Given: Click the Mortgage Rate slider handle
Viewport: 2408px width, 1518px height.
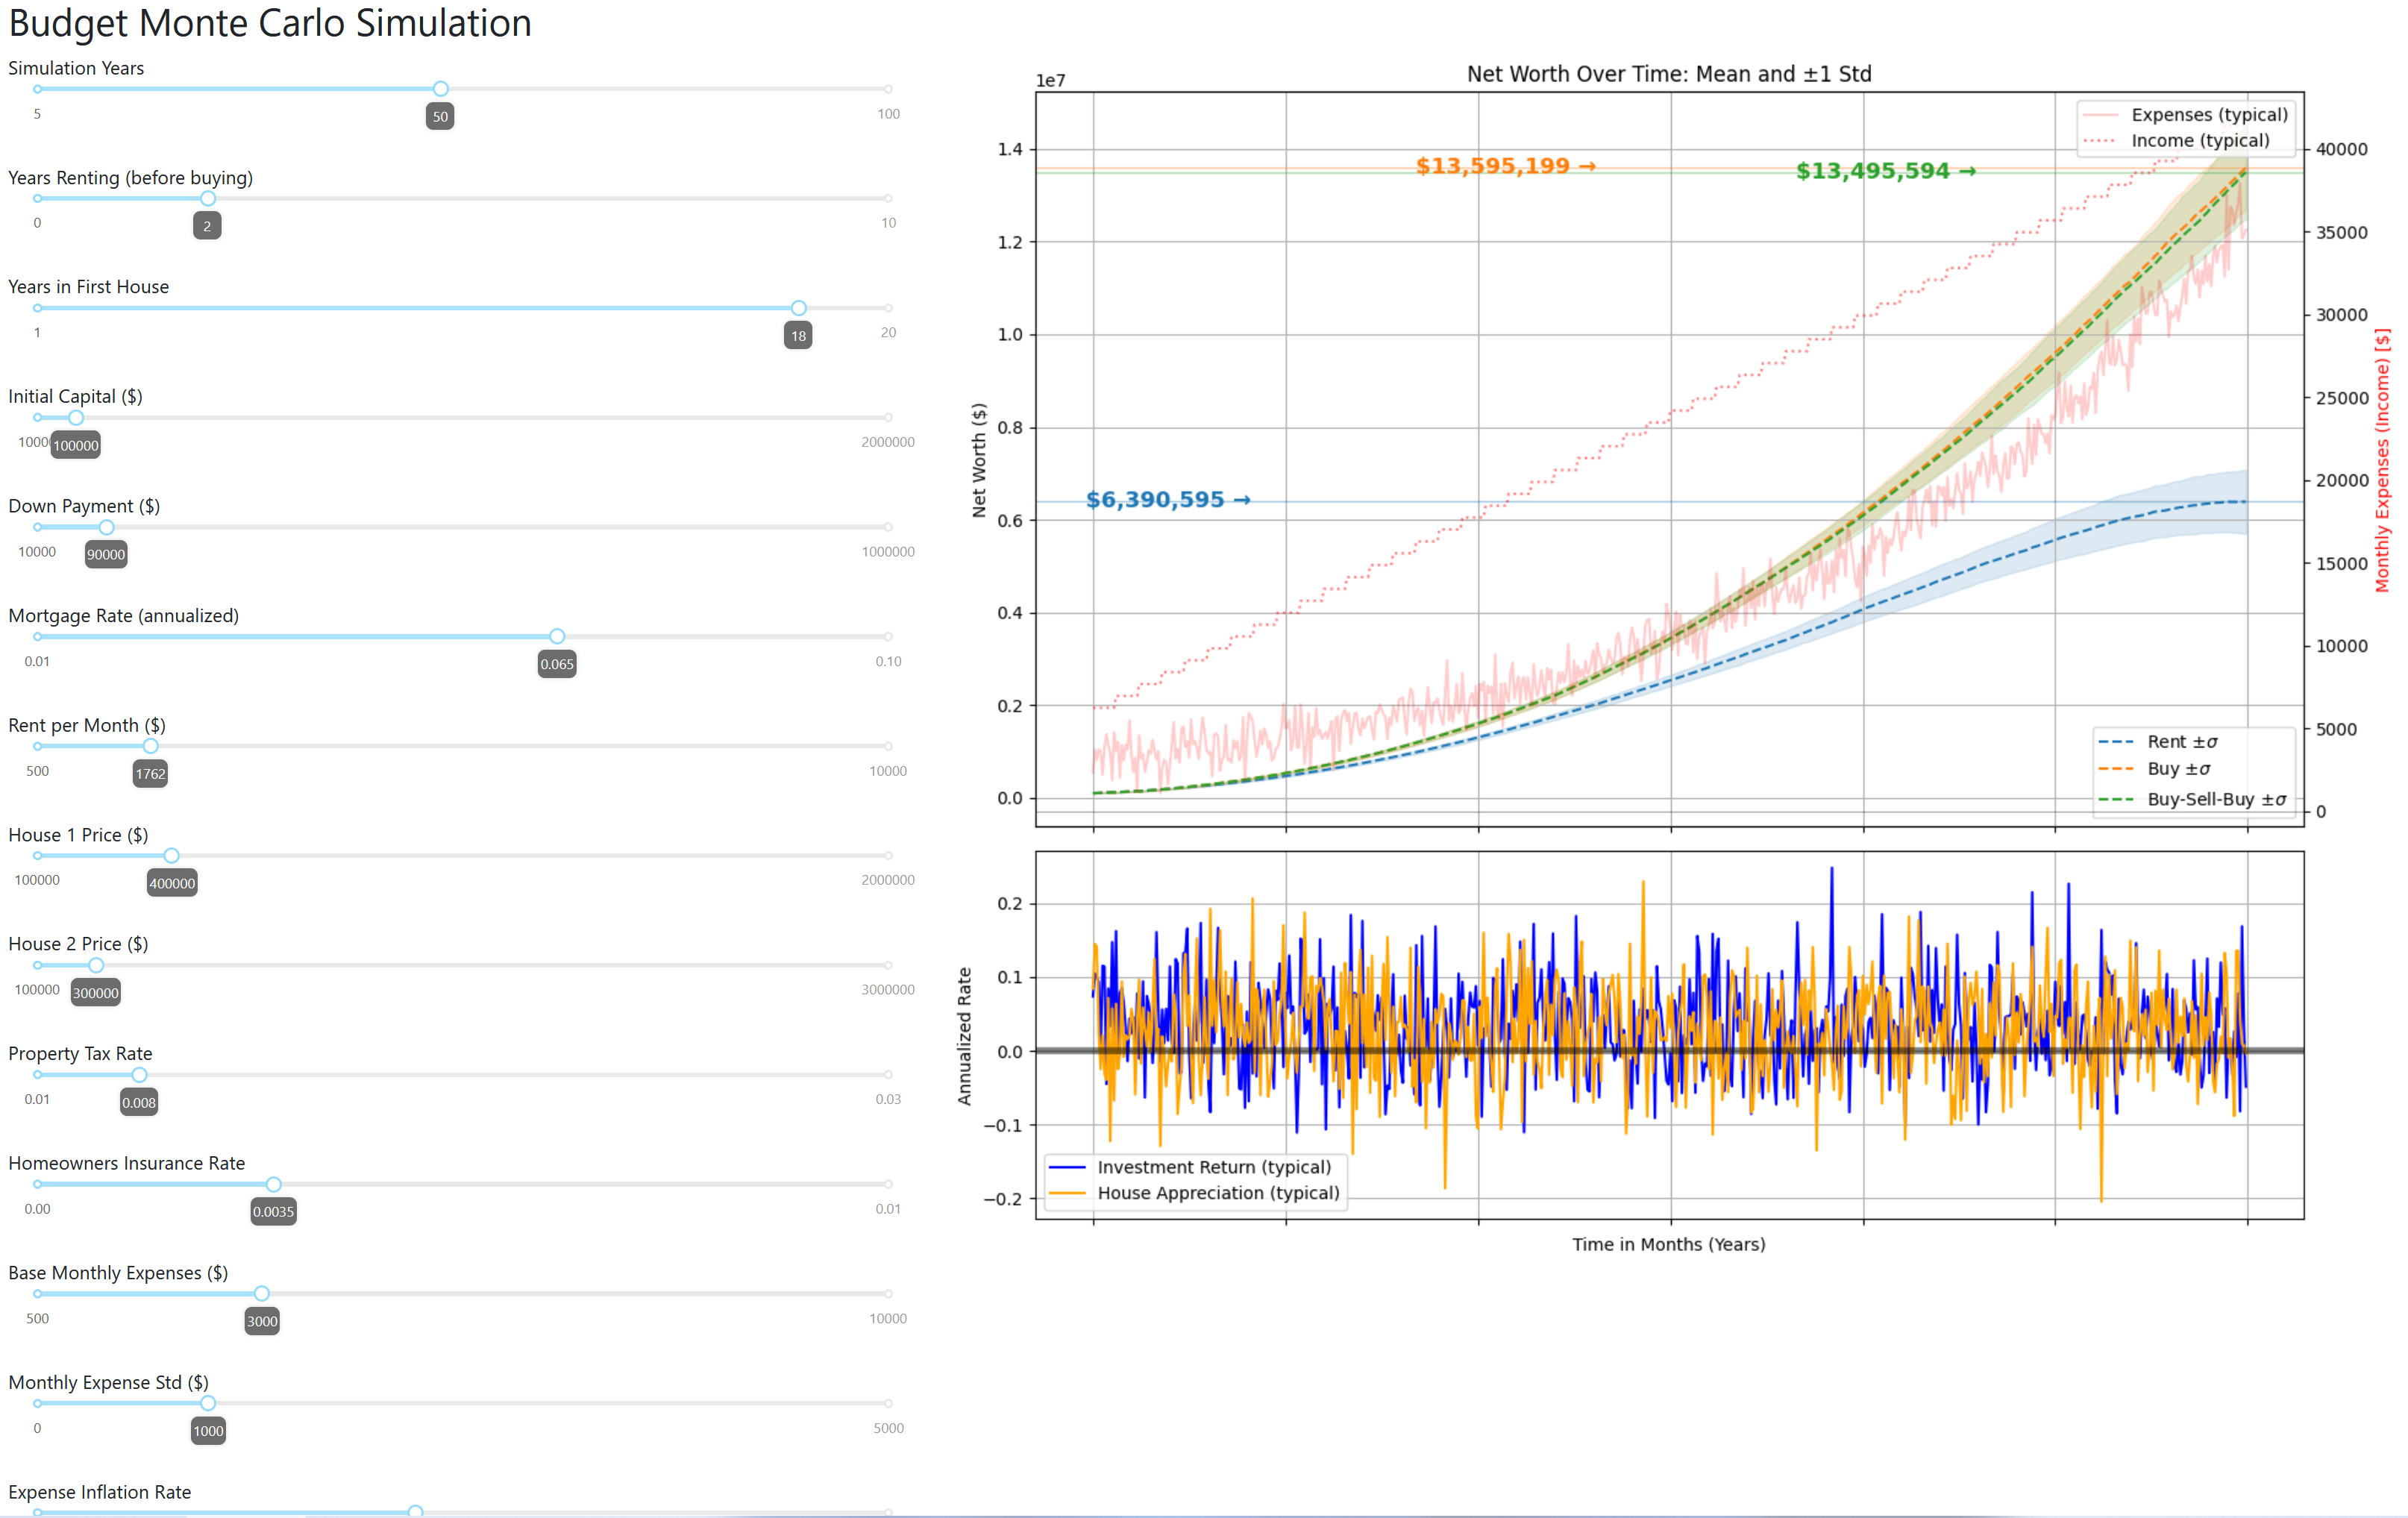Looking at the screenshot, I should click(x=557, y=636).
